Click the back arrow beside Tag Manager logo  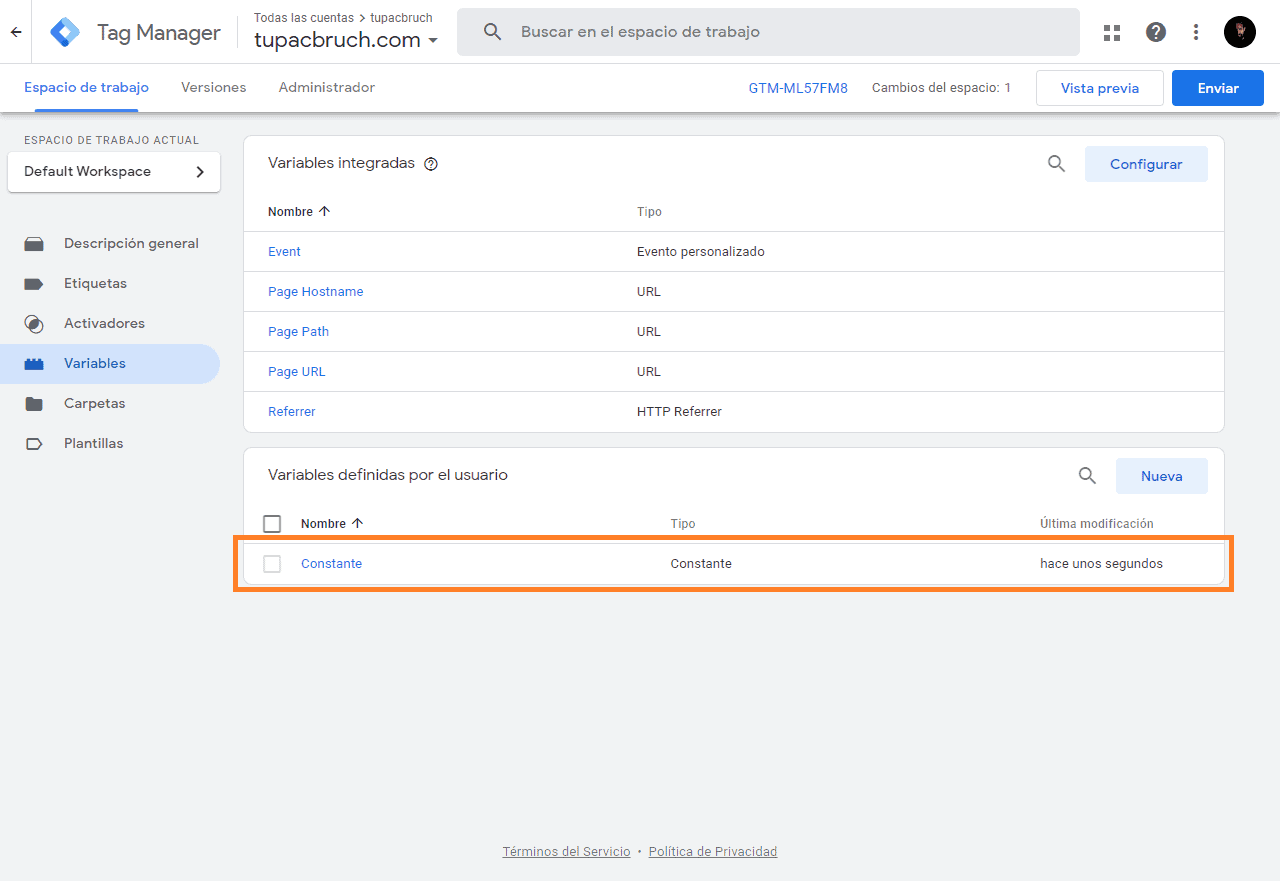[x=15, y=31]
